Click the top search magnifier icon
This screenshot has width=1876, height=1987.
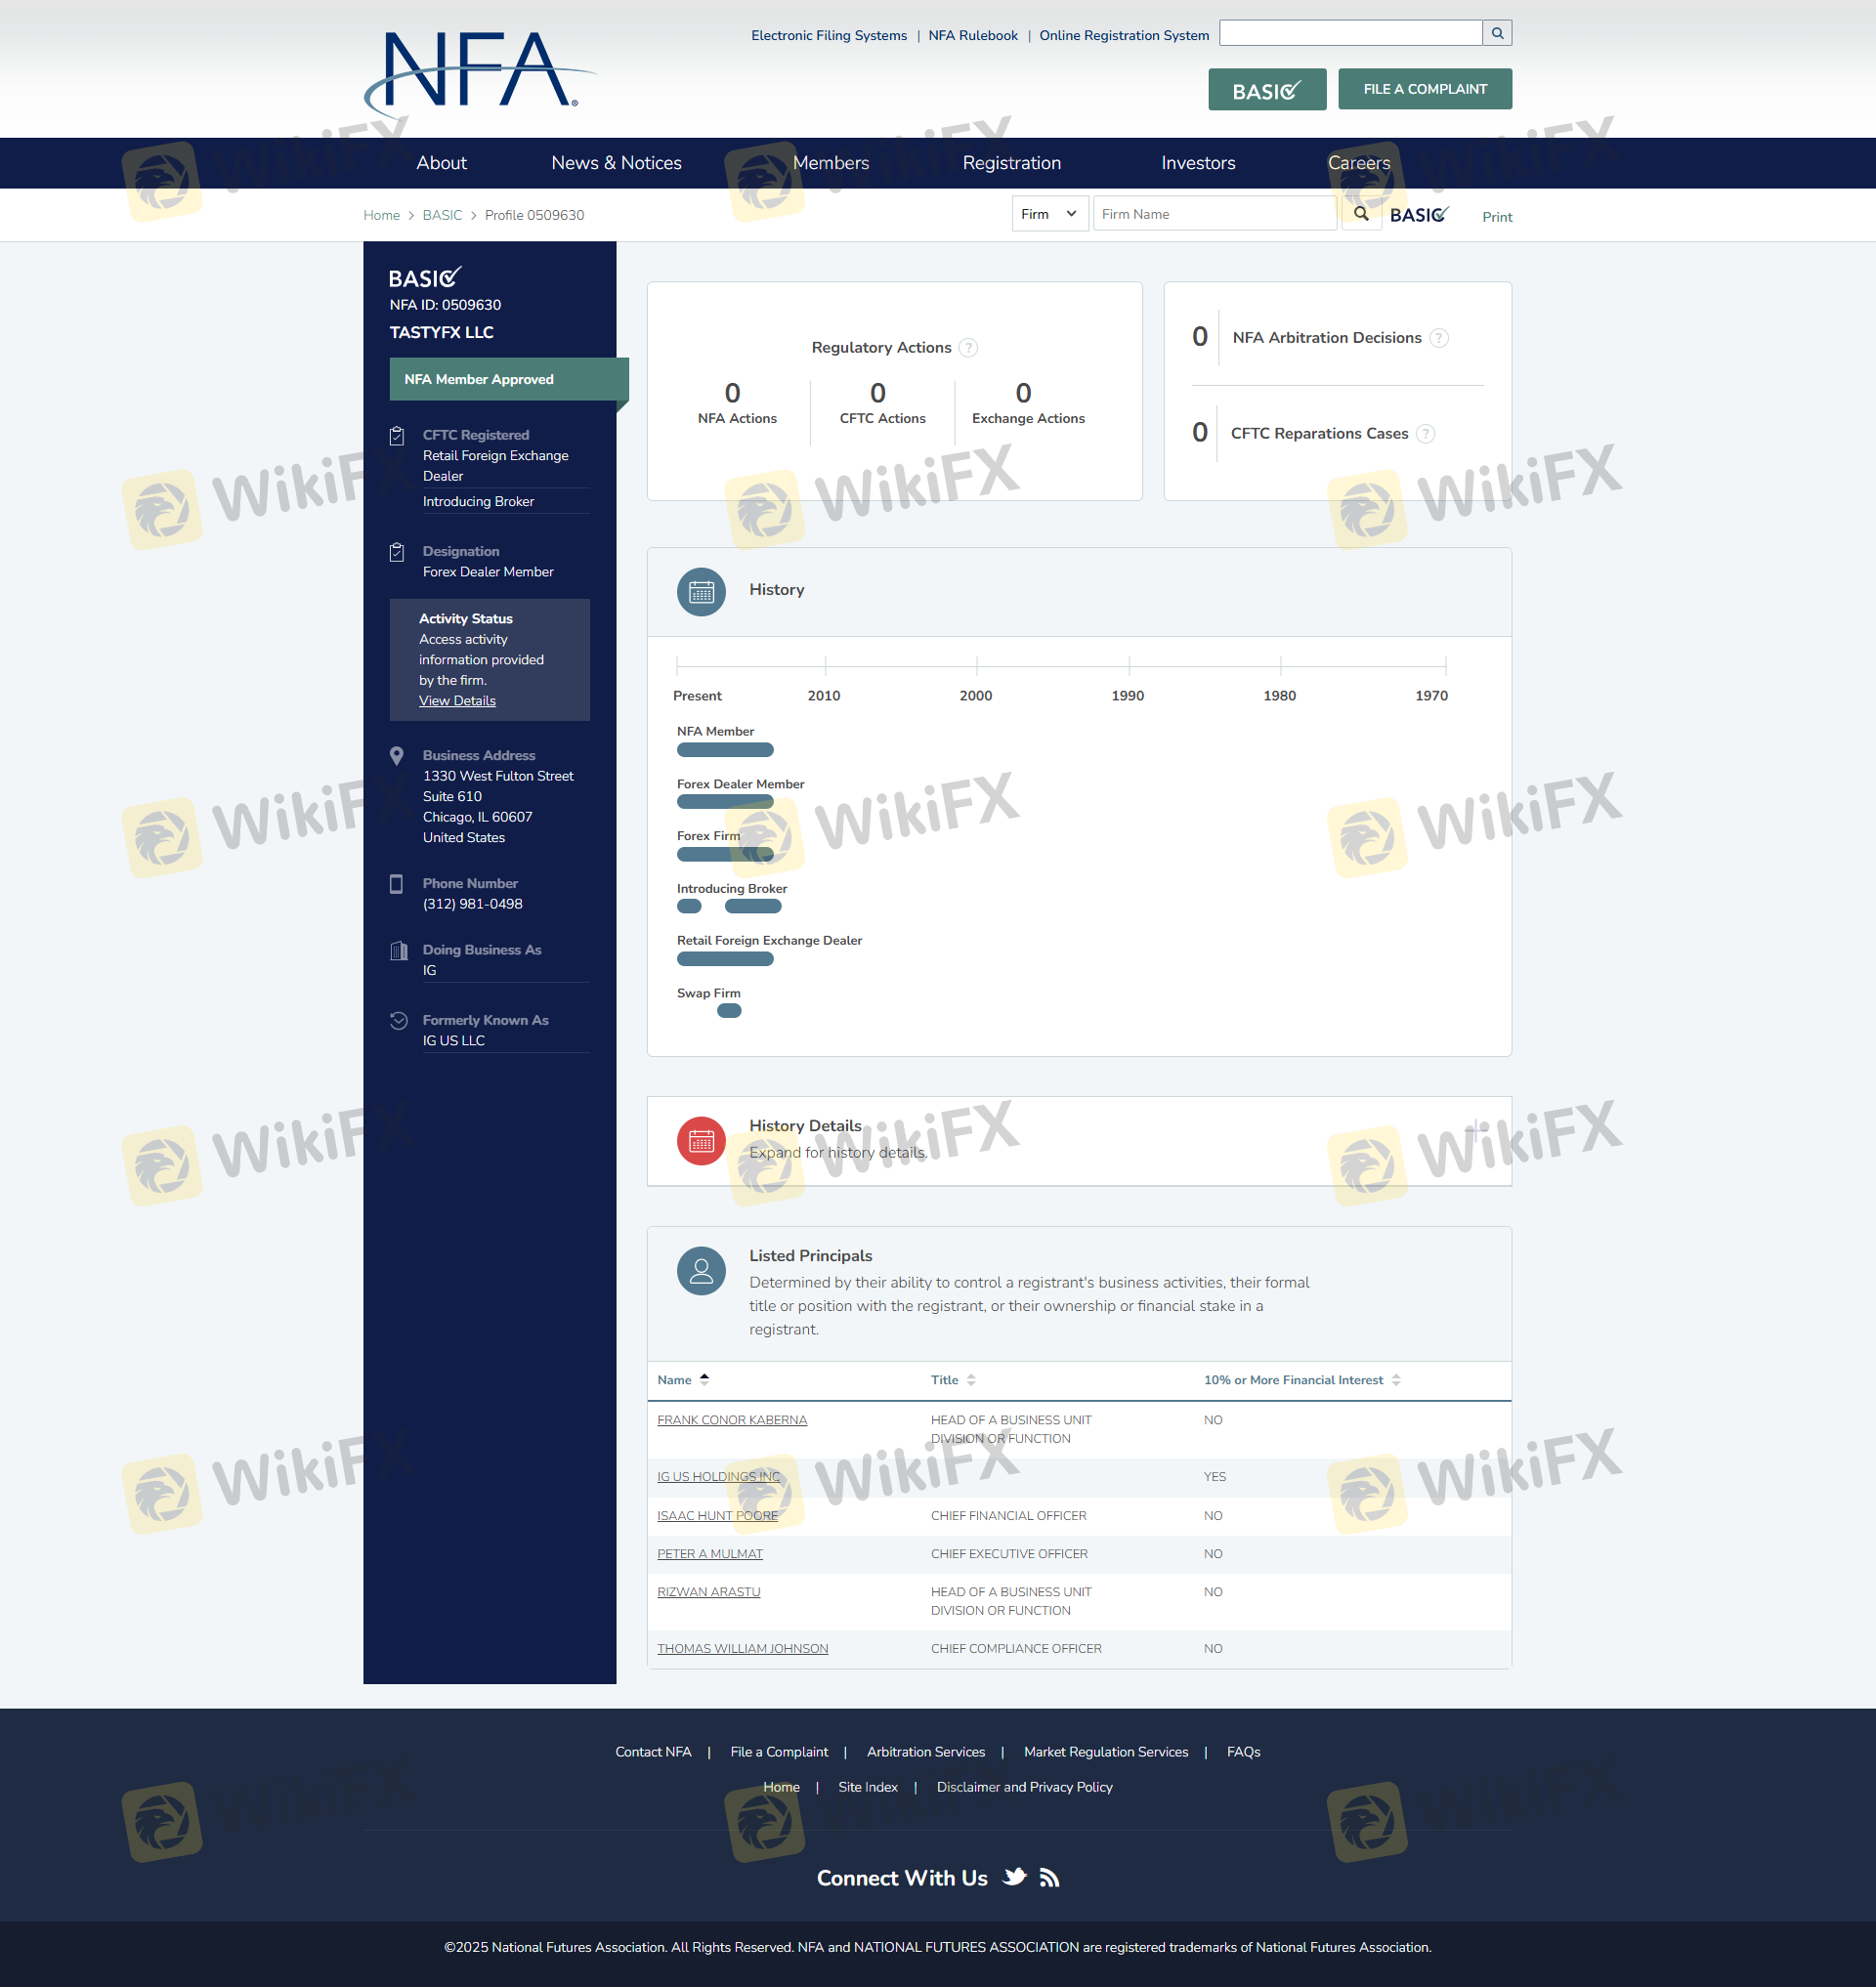click(x=1497, y=33)
